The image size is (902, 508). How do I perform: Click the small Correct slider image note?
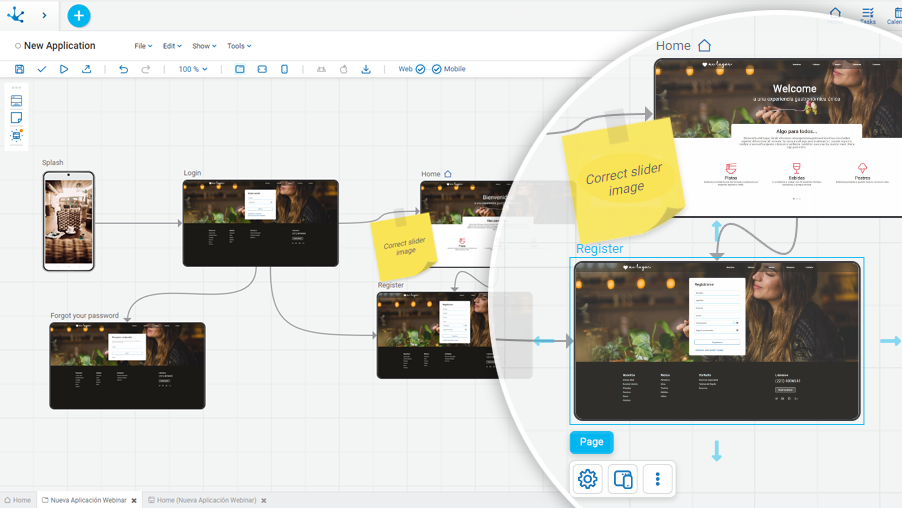(x=404, y=246)
